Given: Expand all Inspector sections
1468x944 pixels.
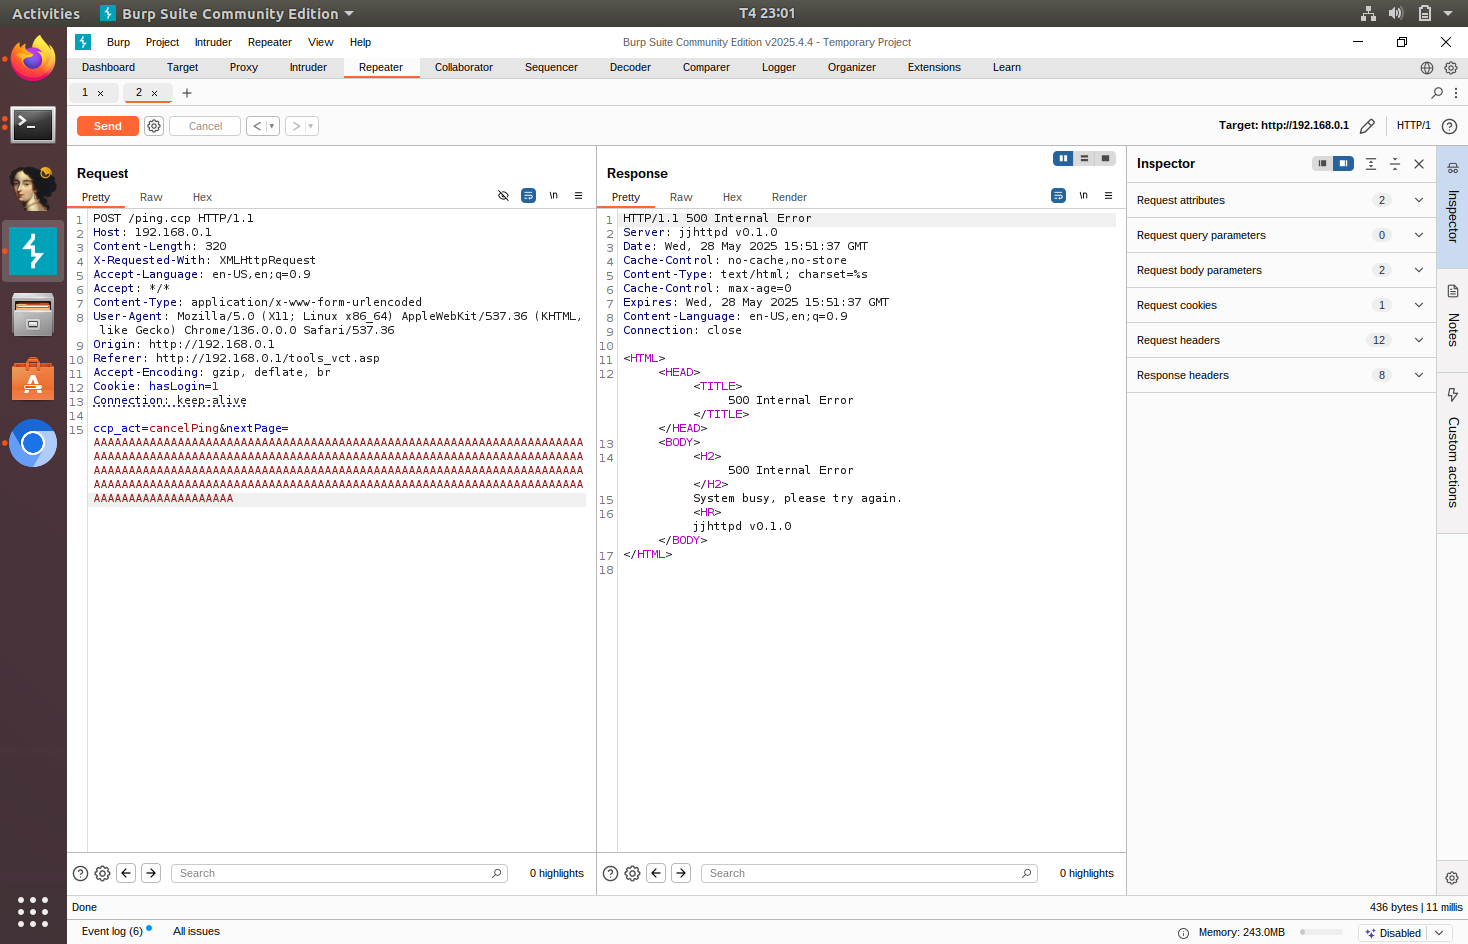Looking at the screenshot, I should (1371, 164).
